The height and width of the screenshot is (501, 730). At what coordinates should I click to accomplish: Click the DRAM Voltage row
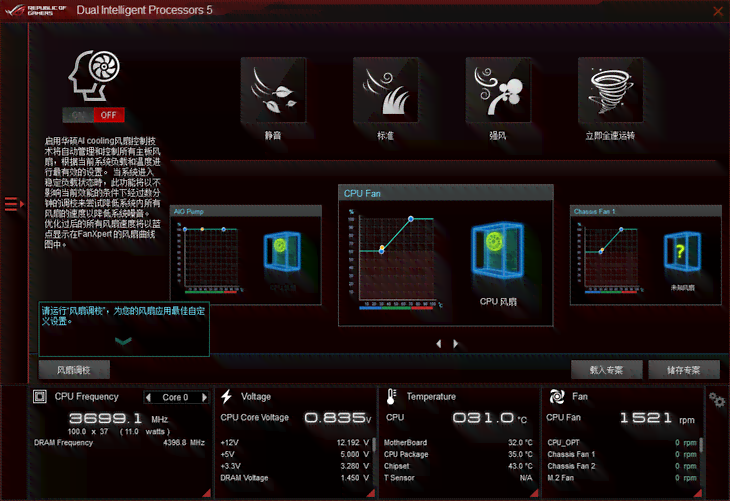pos(295,478)
